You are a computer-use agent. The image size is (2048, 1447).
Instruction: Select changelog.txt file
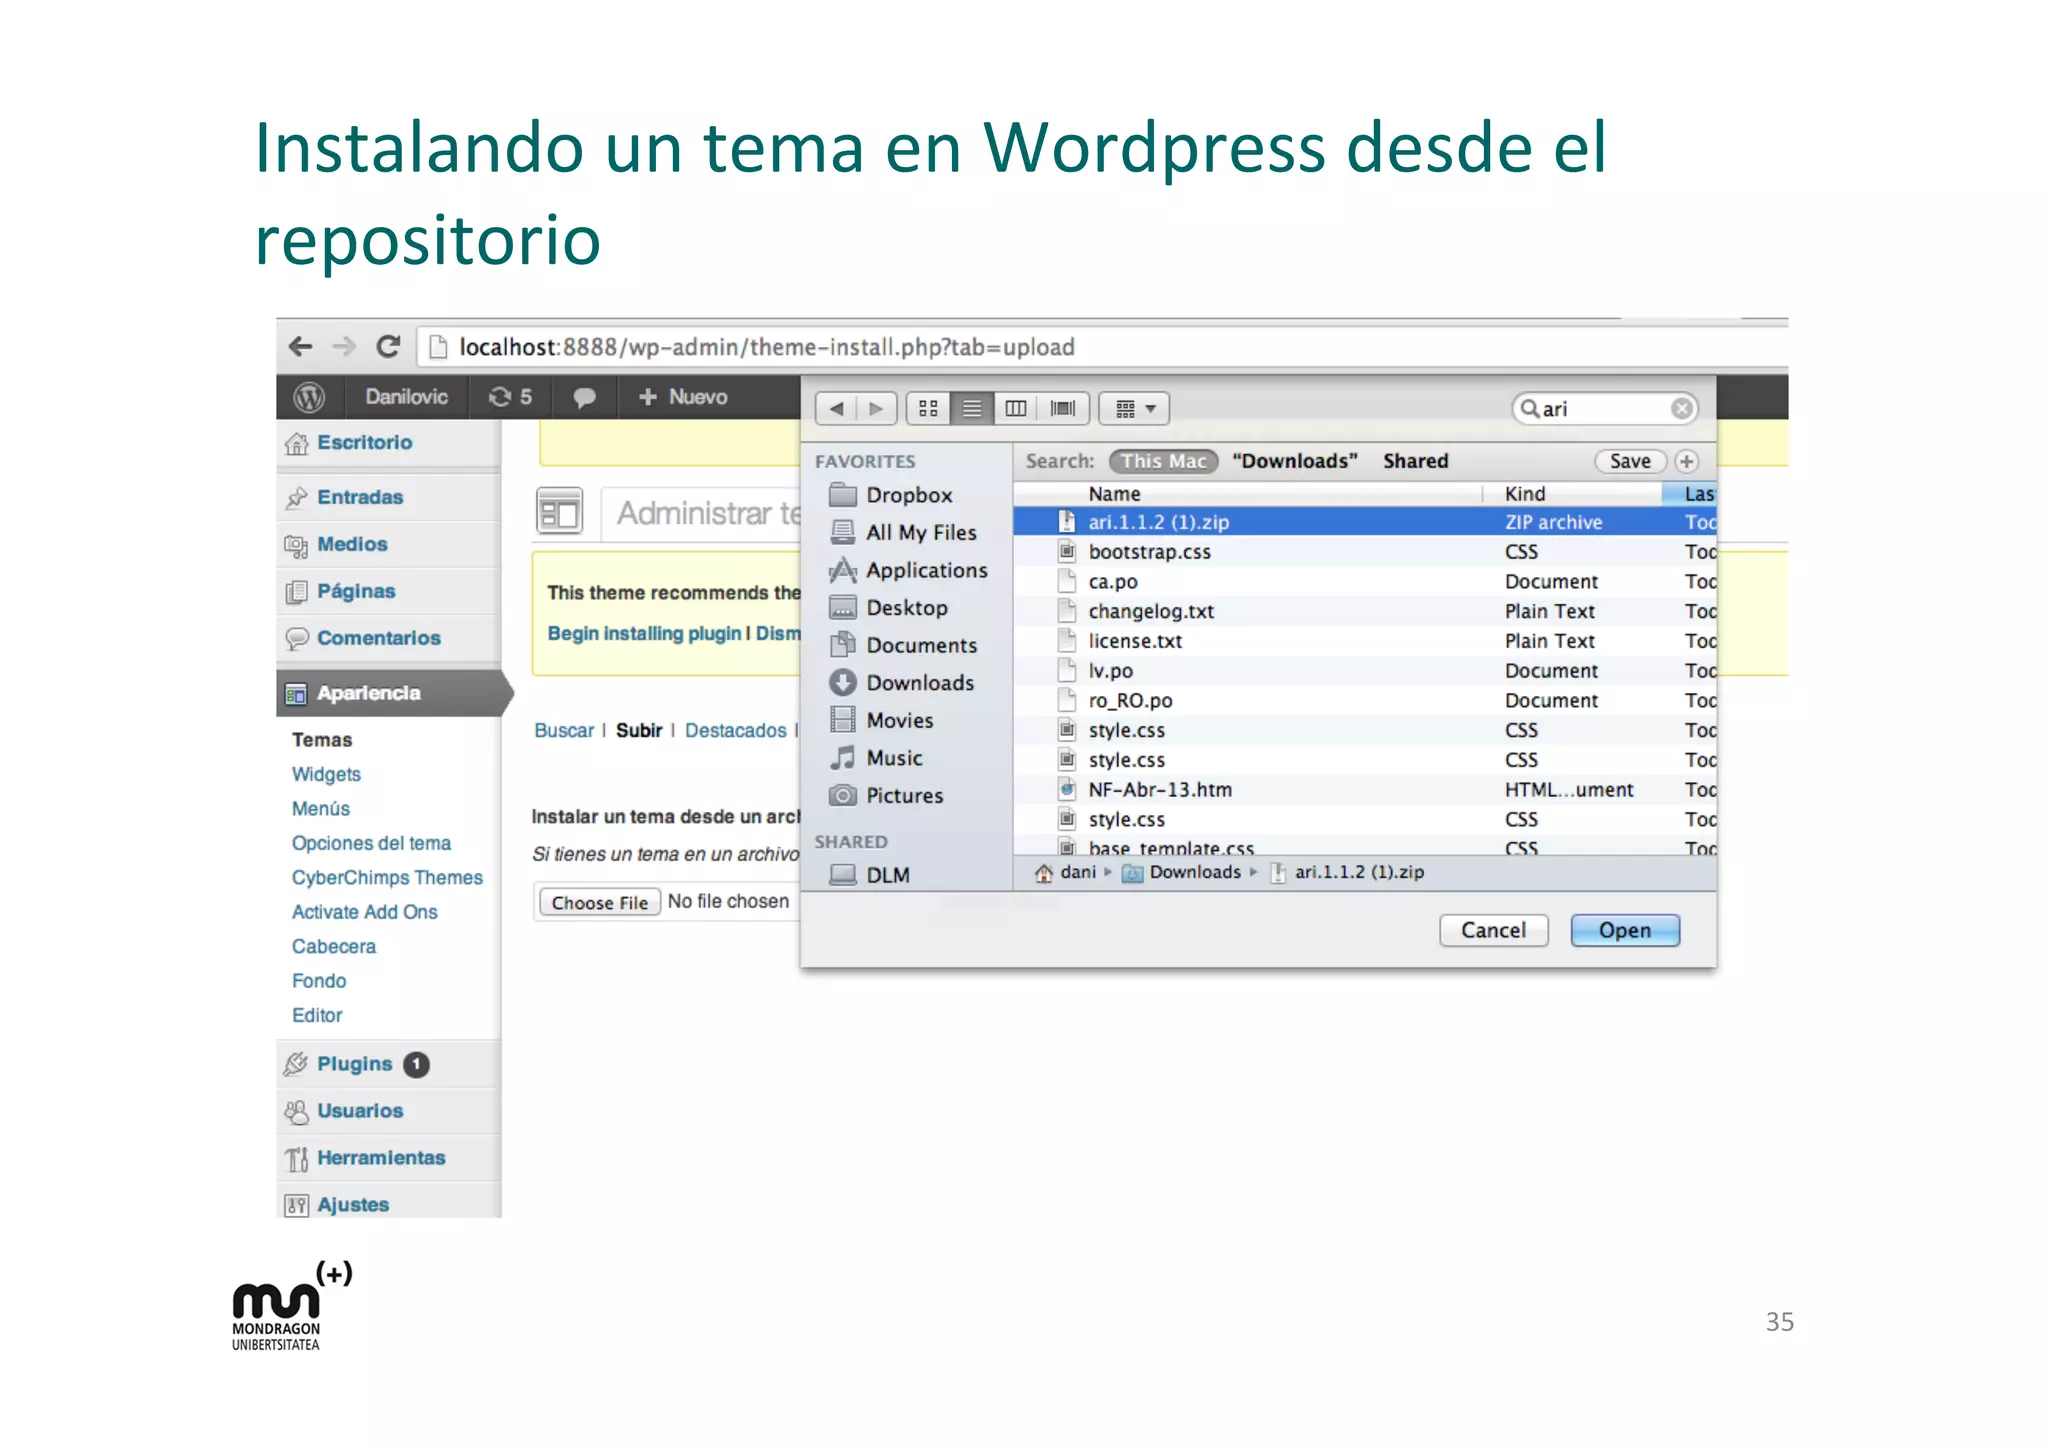coord(1365,611)
